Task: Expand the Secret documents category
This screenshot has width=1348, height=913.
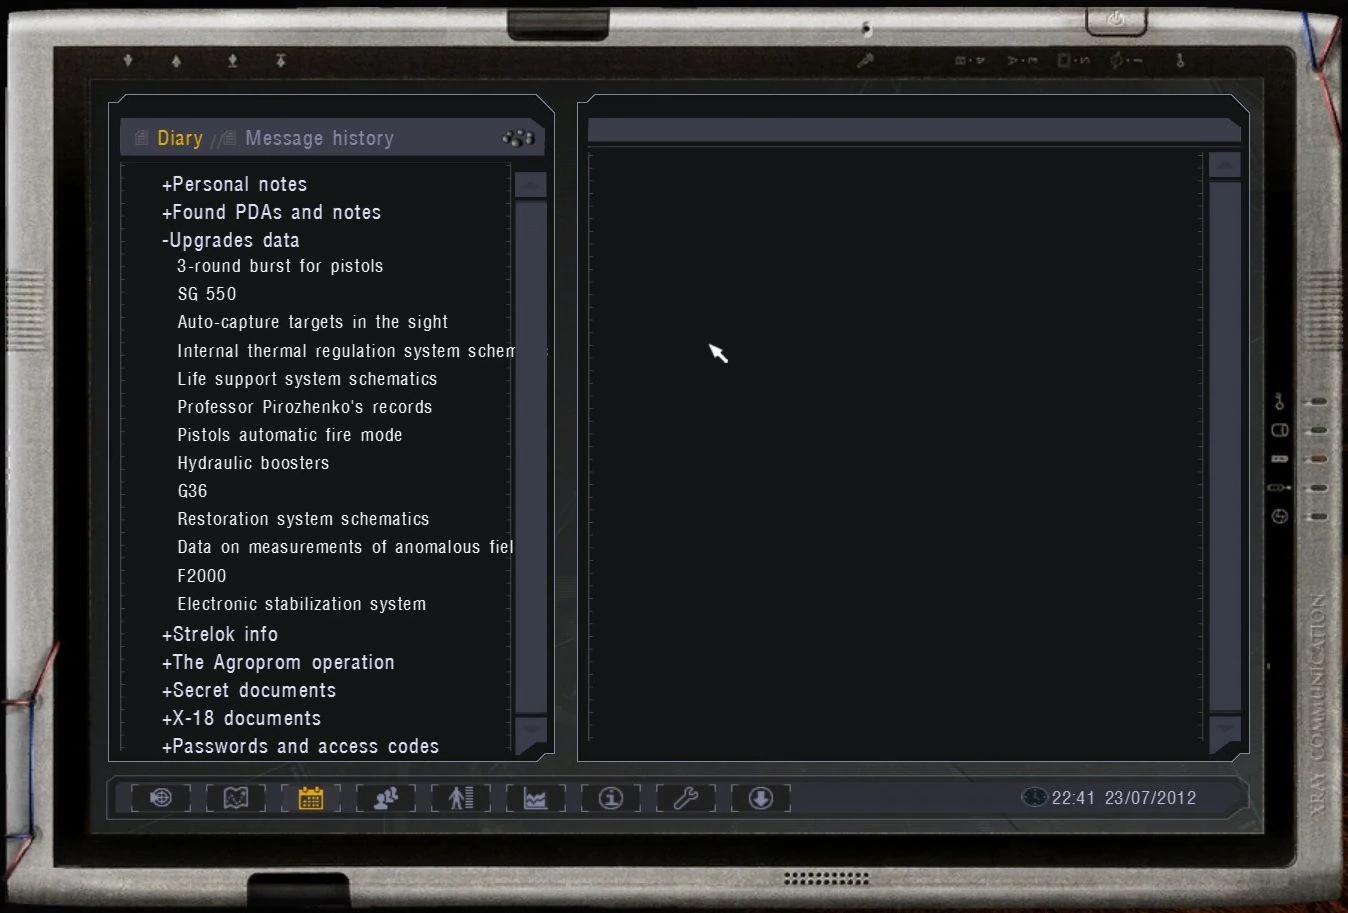Action: (x=249, y=690)
